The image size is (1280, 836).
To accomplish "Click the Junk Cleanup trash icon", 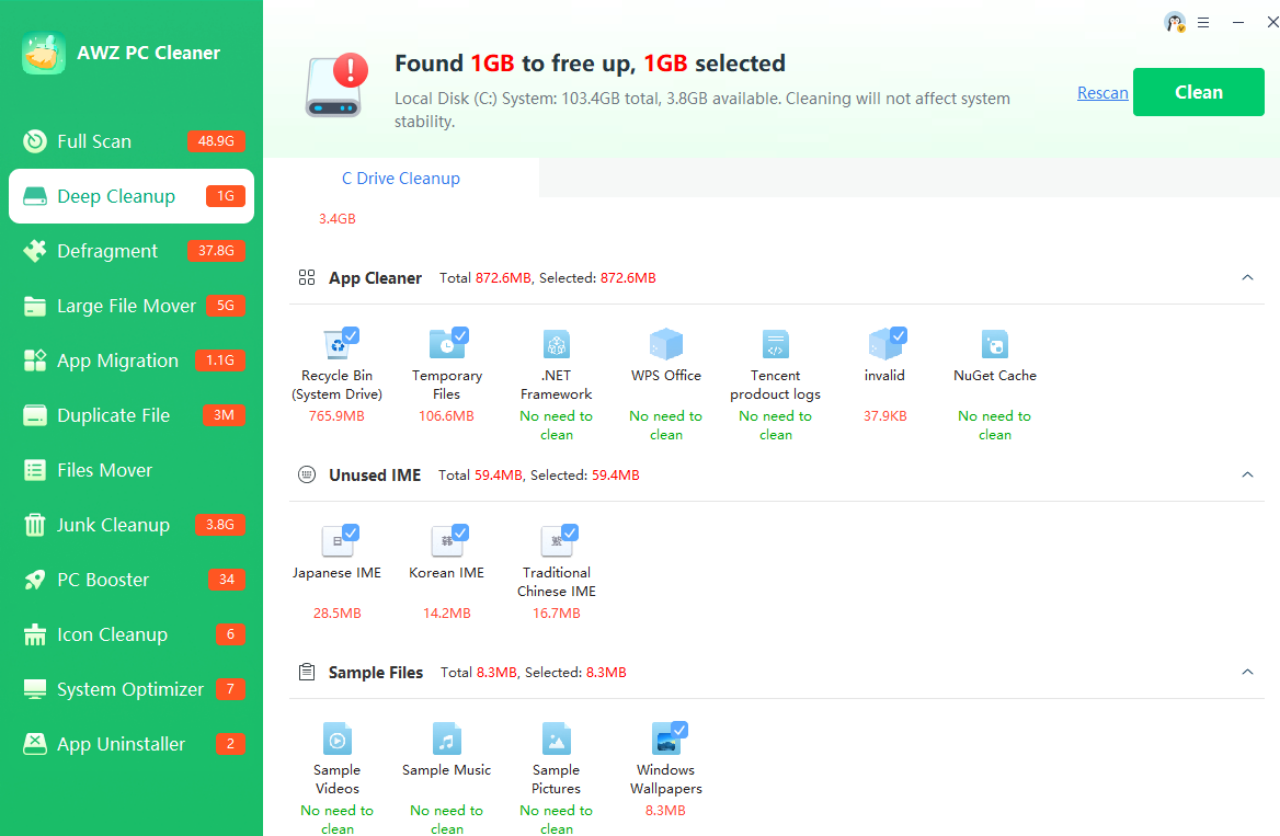I will 35,525.
